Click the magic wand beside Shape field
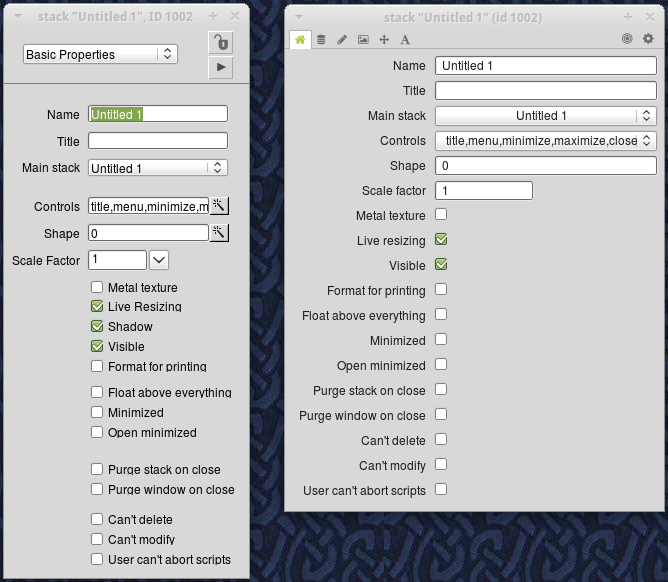The height and width of the screenshot is (582, 668). (220, 233)
